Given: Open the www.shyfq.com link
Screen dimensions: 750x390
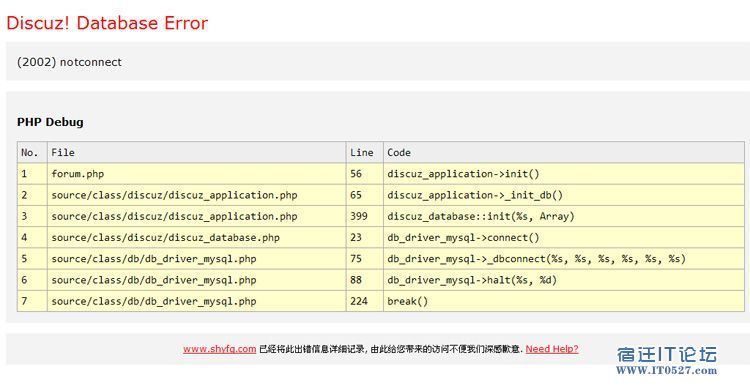Looking at the screenshot, I should [x=219, y=349].
